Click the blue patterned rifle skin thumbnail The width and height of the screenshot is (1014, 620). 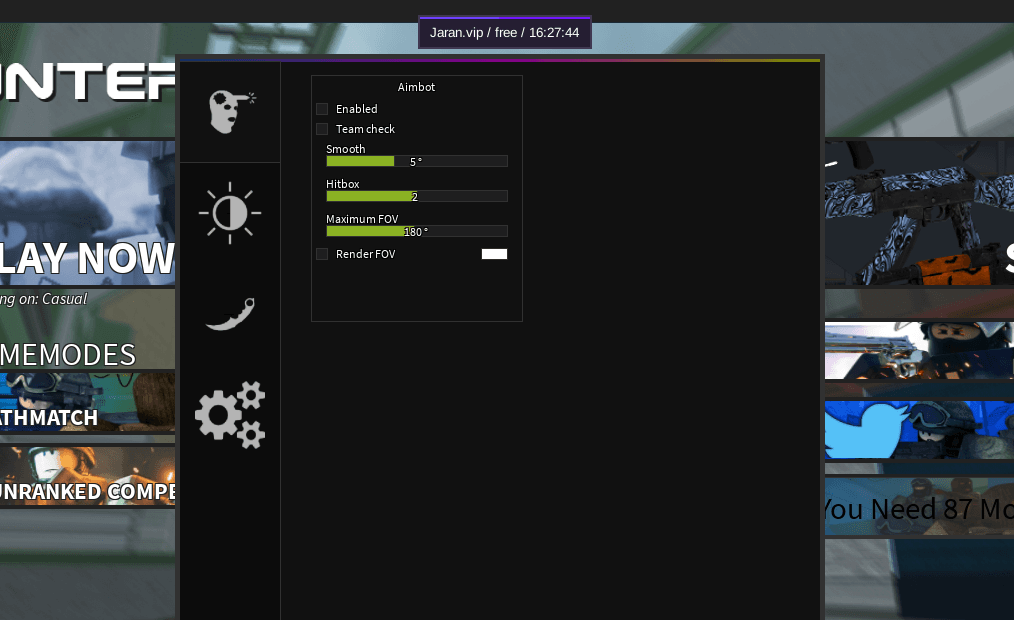[x=918, y=212]
